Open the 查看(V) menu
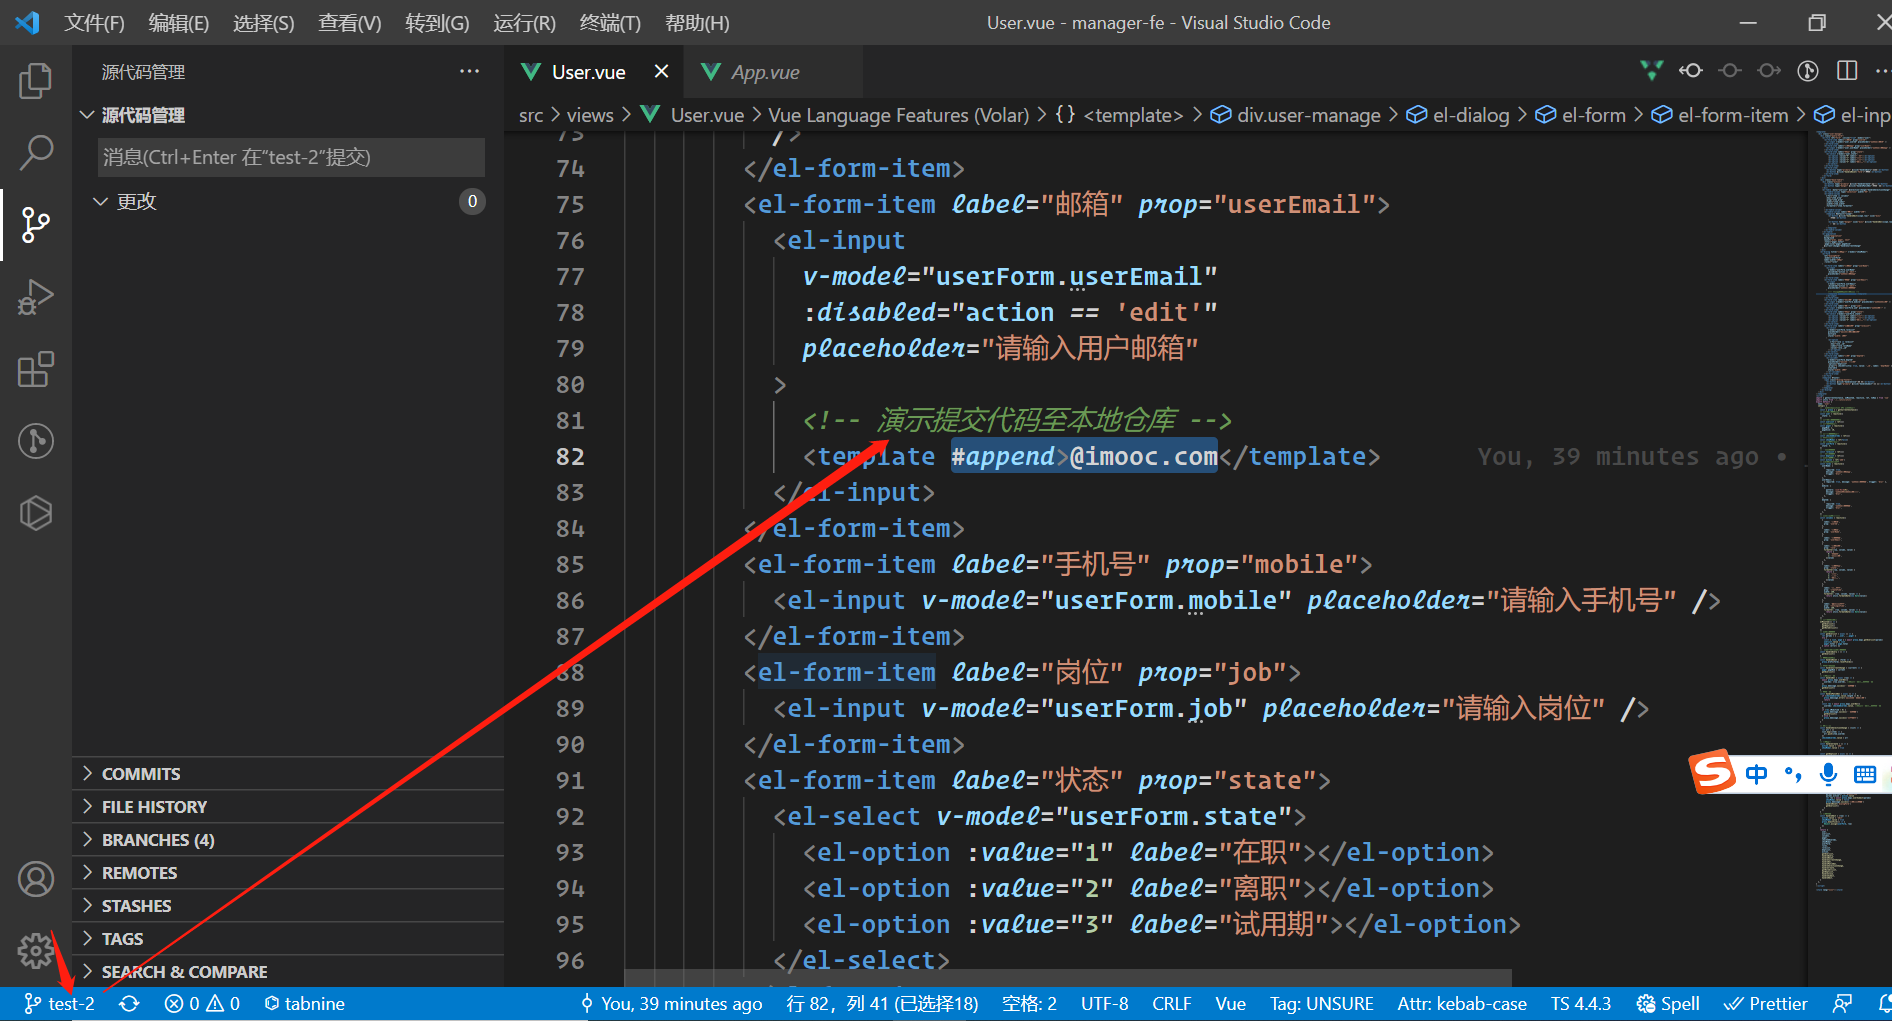 (x=350, y=23)
